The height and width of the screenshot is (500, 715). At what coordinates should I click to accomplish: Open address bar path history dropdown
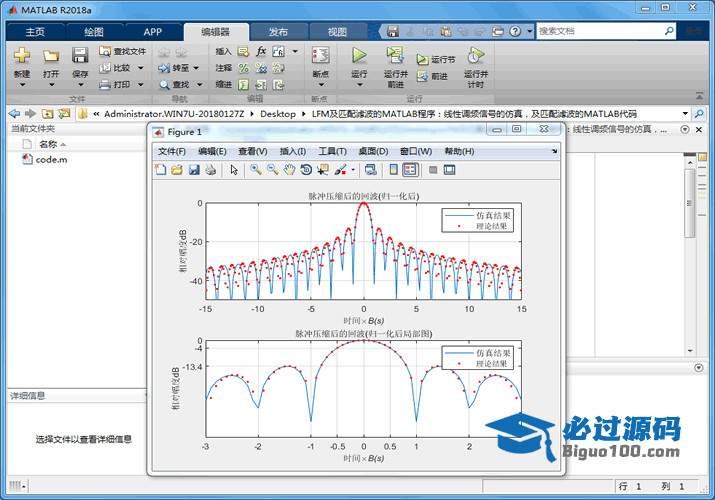tap(685, 113)
